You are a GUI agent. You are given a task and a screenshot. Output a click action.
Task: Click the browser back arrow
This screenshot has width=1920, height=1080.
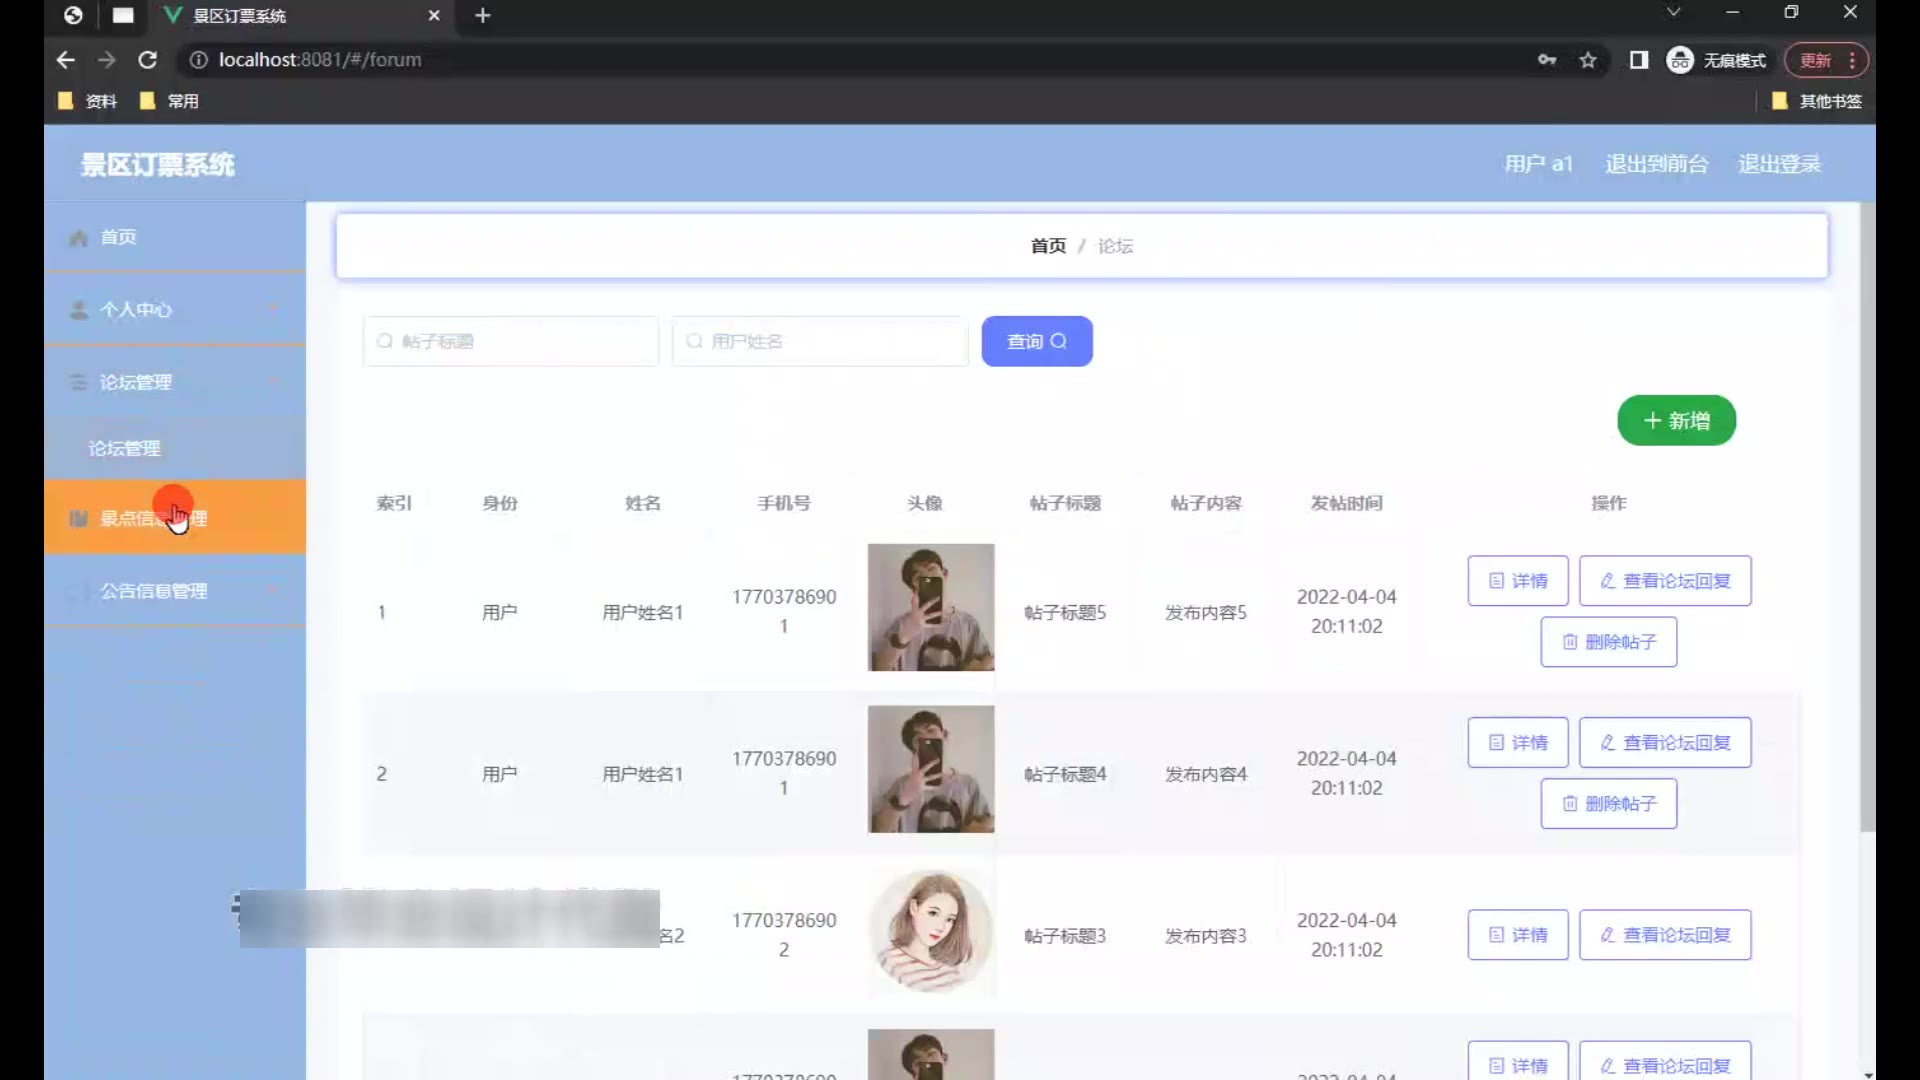66,60
